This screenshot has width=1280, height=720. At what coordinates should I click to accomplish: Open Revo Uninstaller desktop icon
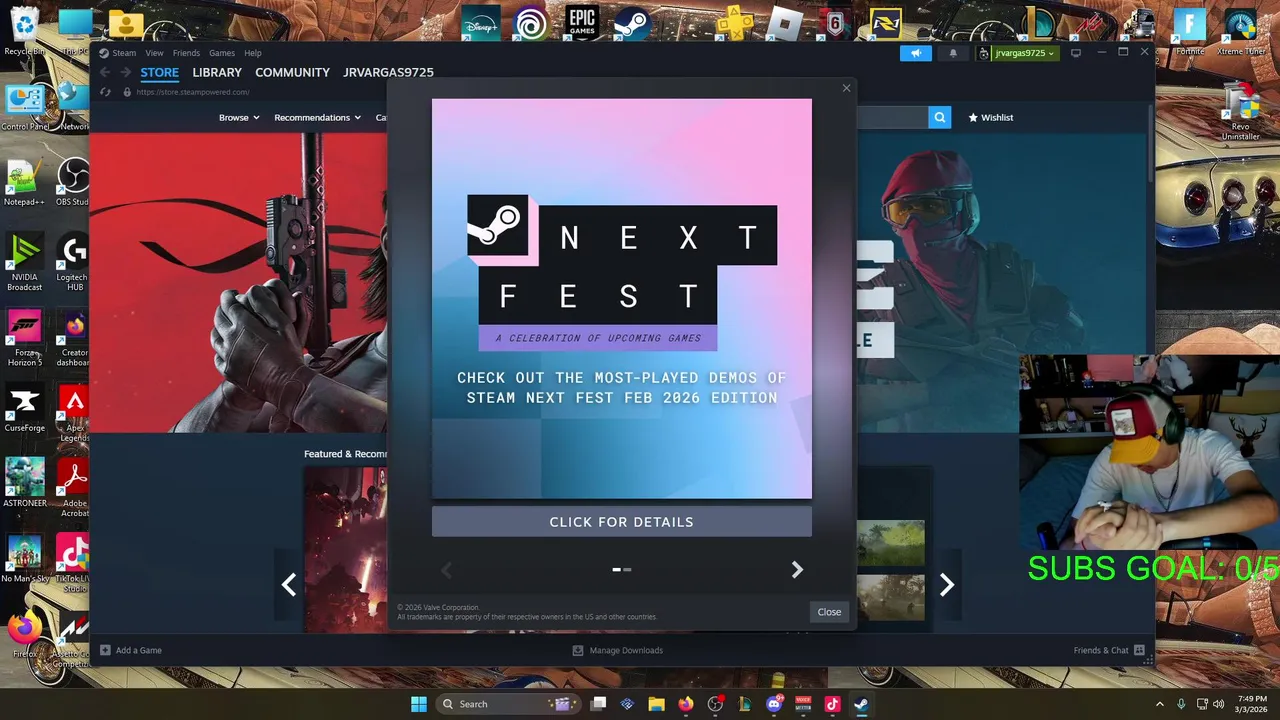tap(1241, 112)
